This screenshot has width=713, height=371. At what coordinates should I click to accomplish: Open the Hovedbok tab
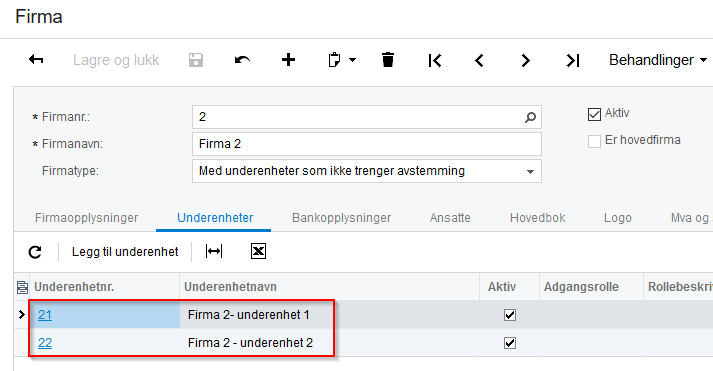(x=537, y=218)
